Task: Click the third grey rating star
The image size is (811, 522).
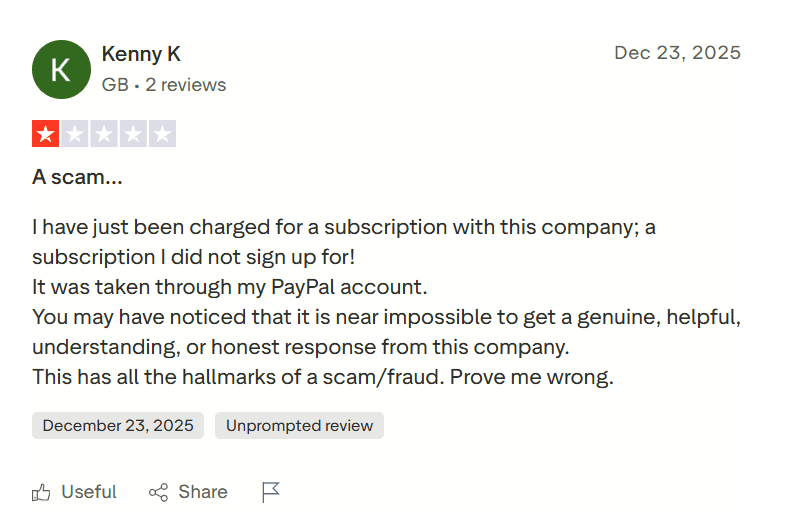Action: click(104, 134)
